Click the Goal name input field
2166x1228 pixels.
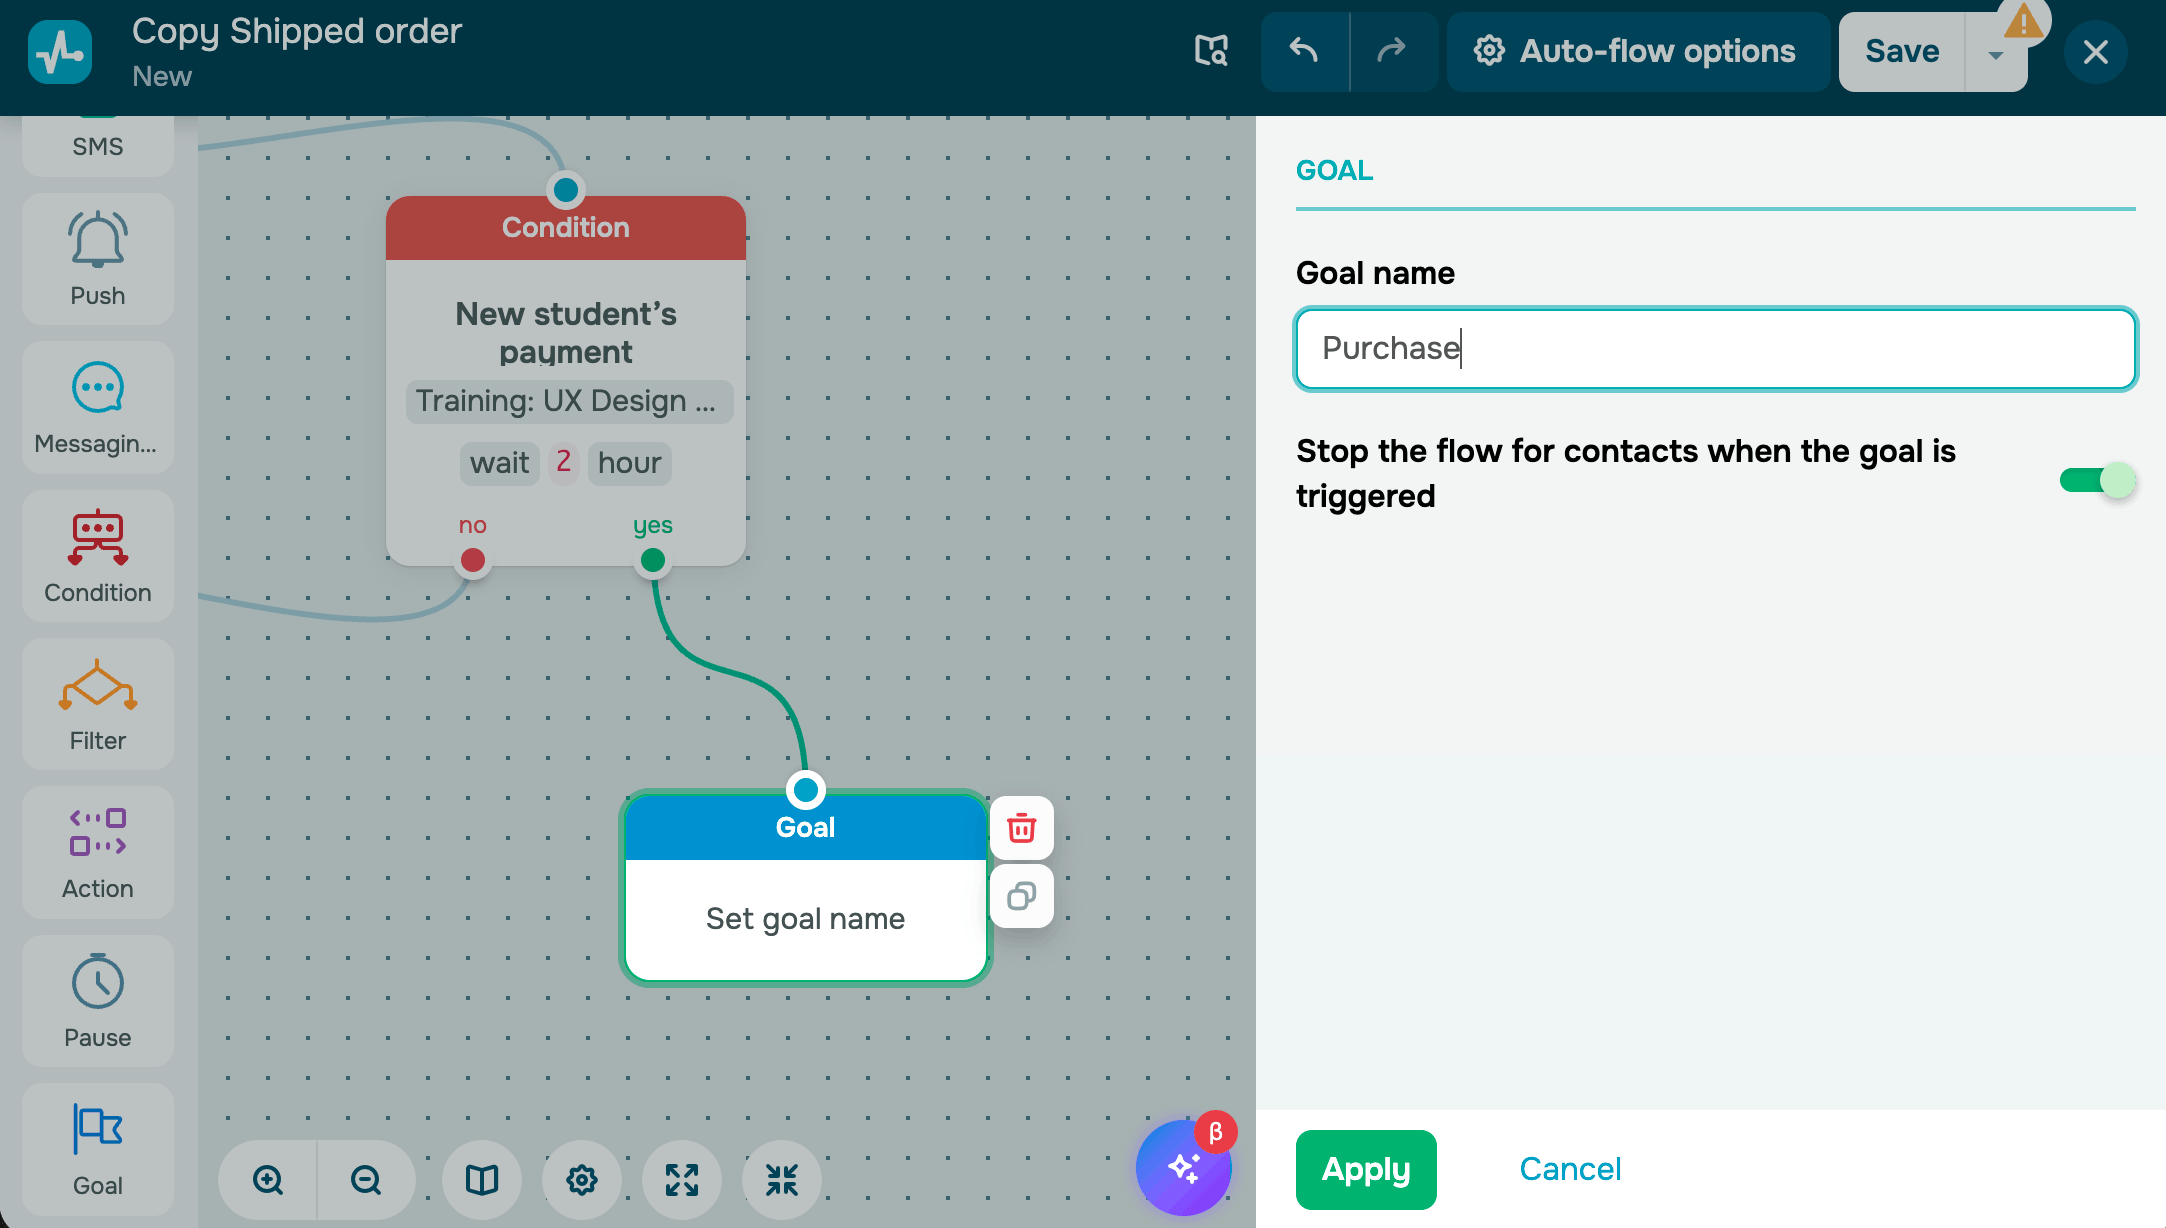click(x=1715, y=348)
